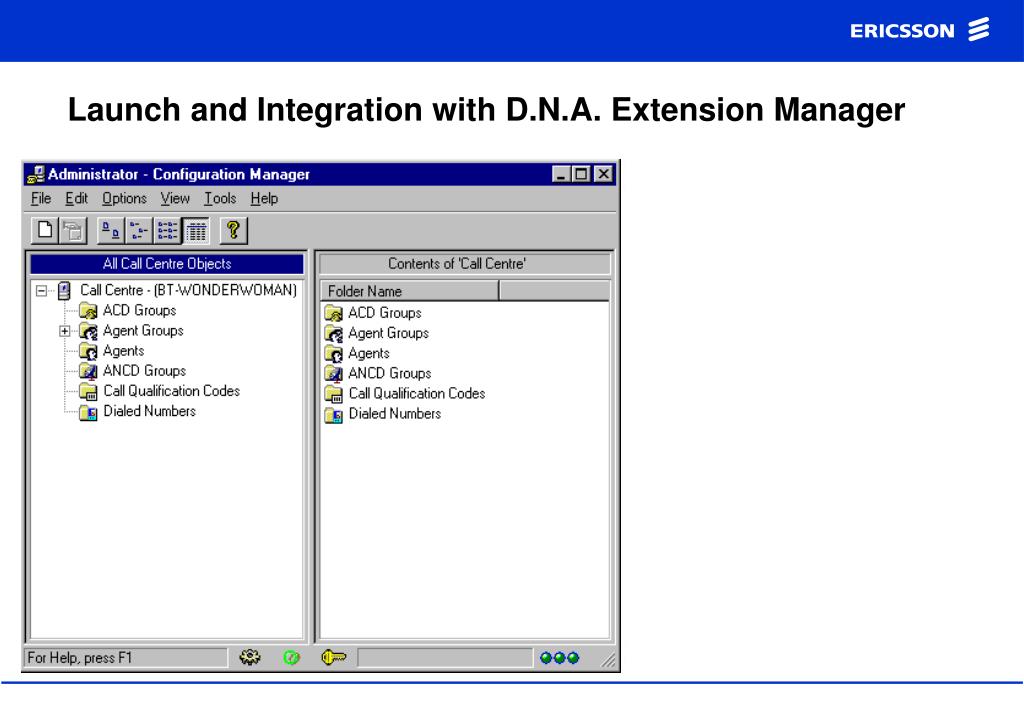
Task: Open the Edit menu
Action: [x=76, y=198]
